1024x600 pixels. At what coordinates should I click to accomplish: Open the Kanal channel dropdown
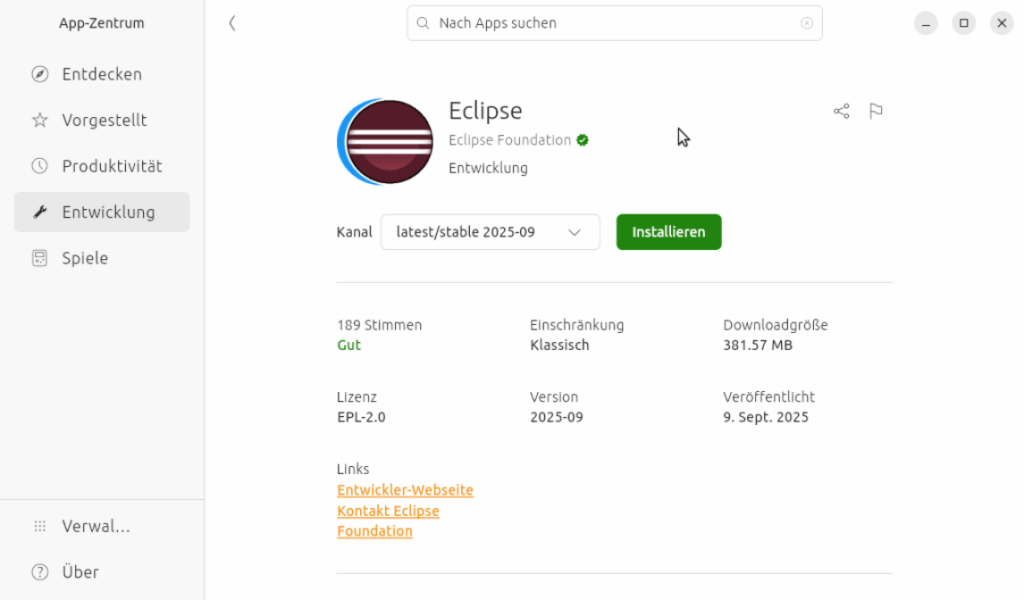point(490,232)
